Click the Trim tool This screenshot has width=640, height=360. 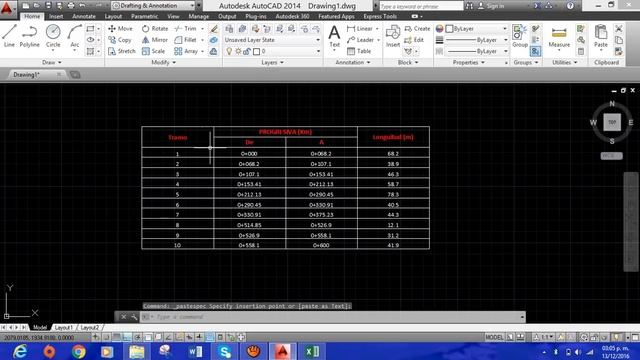pos(185,29)
